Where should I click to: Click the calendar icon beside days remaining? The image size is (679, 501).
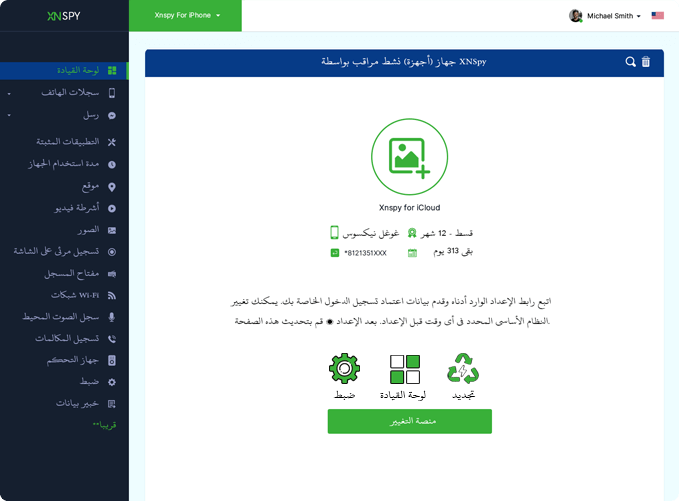[412, 253]
